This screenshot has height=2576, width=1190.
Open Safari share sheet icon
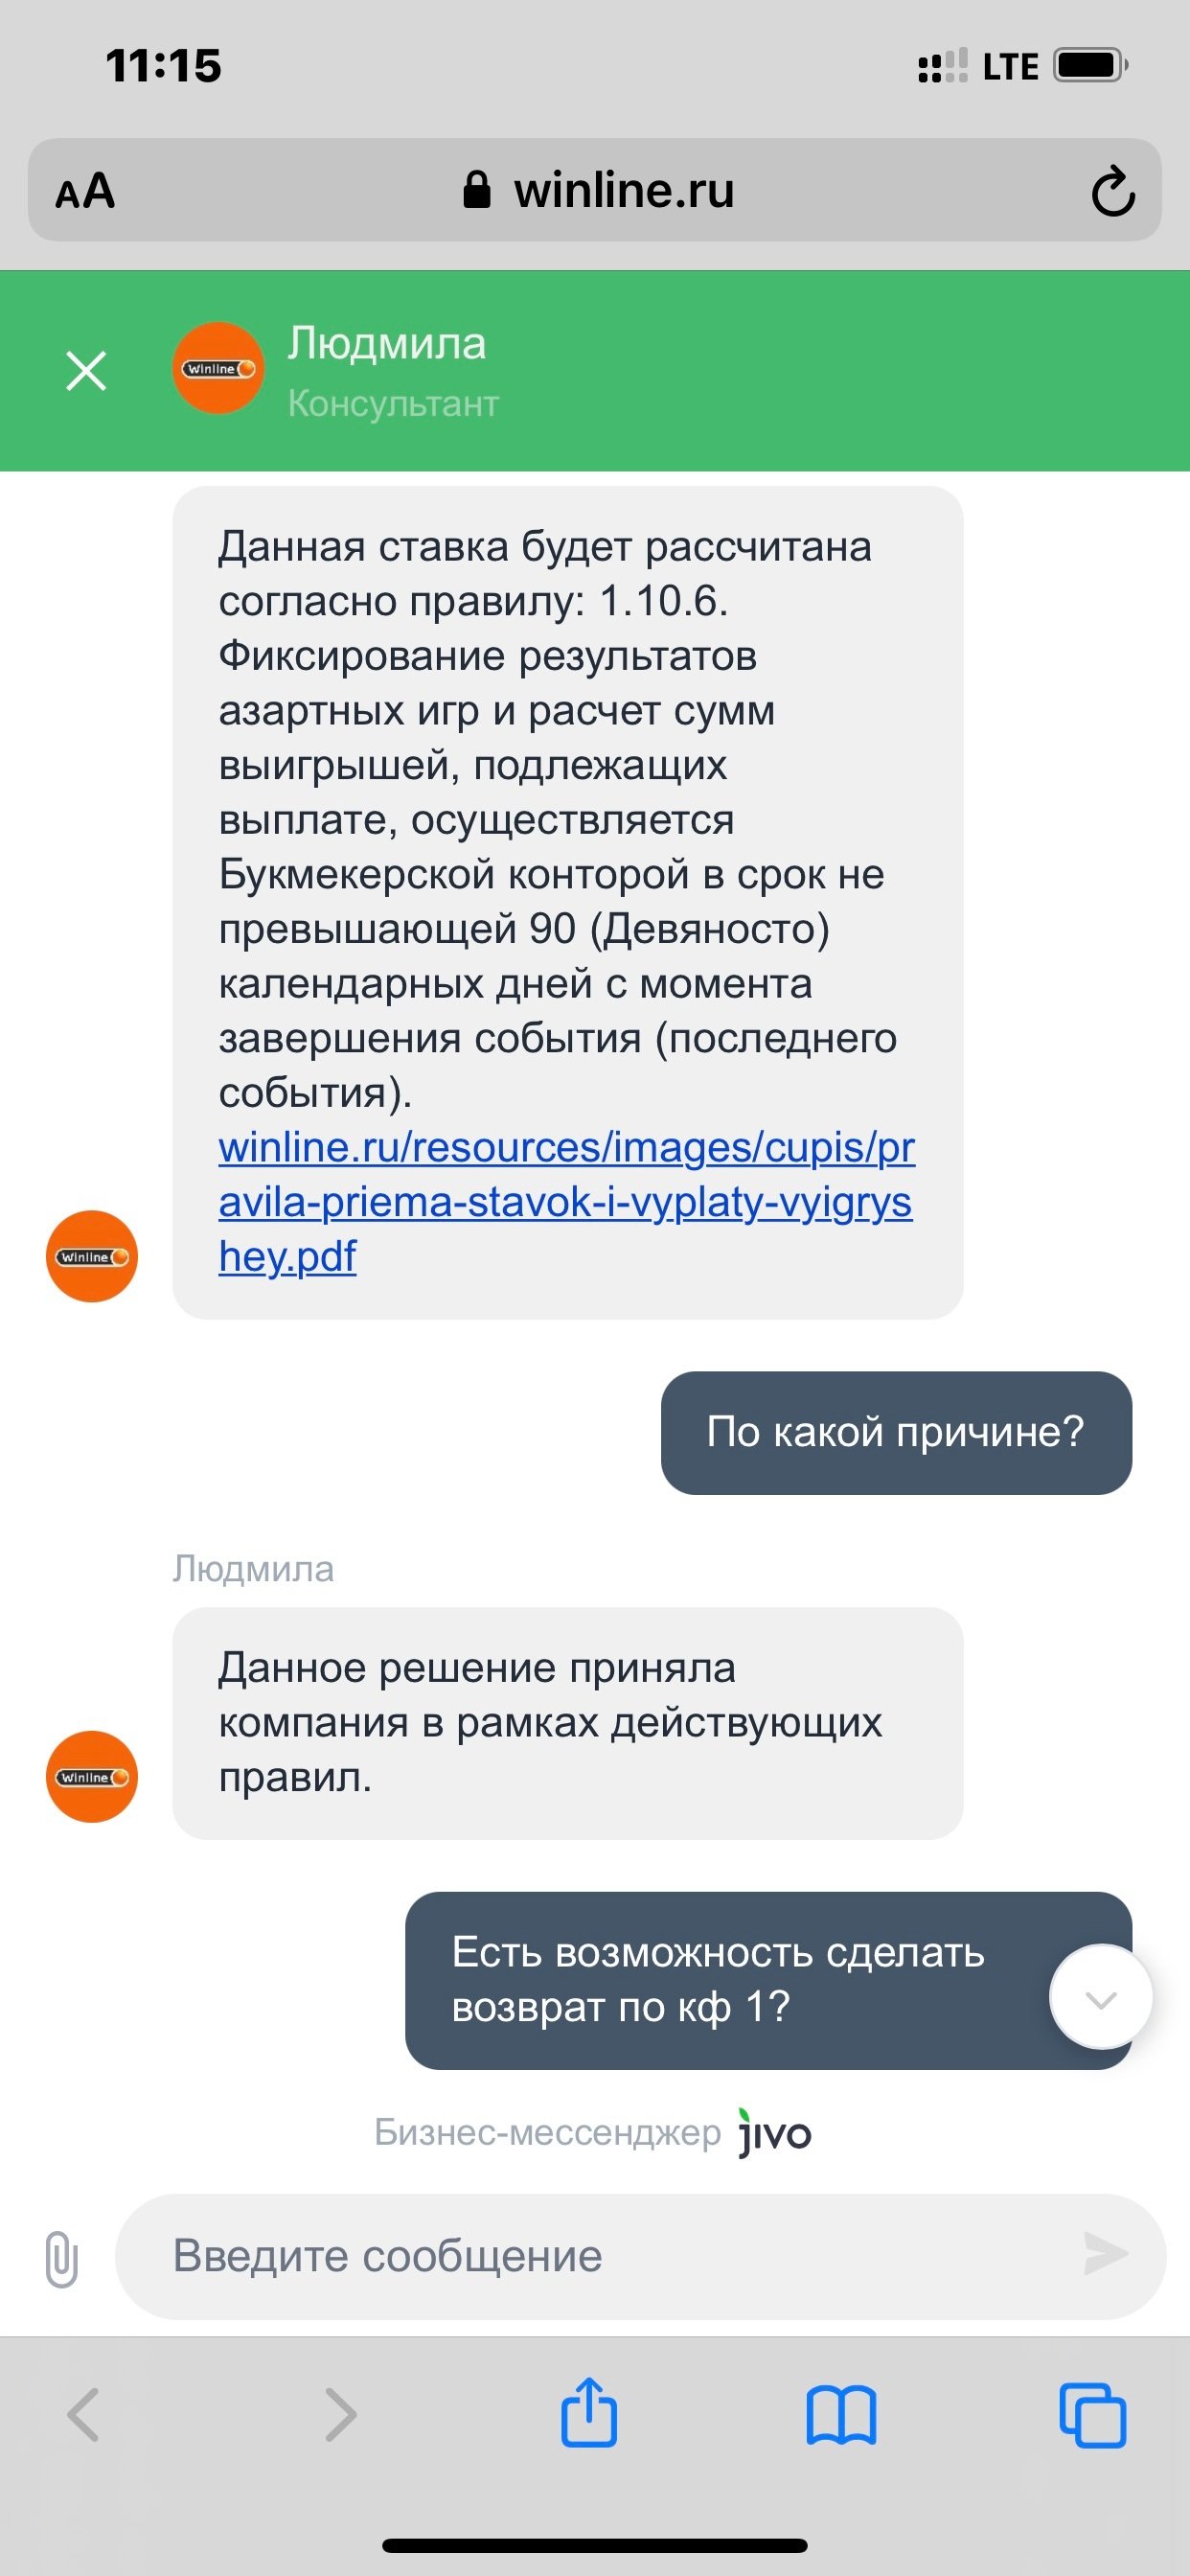tap(589, 2414)
